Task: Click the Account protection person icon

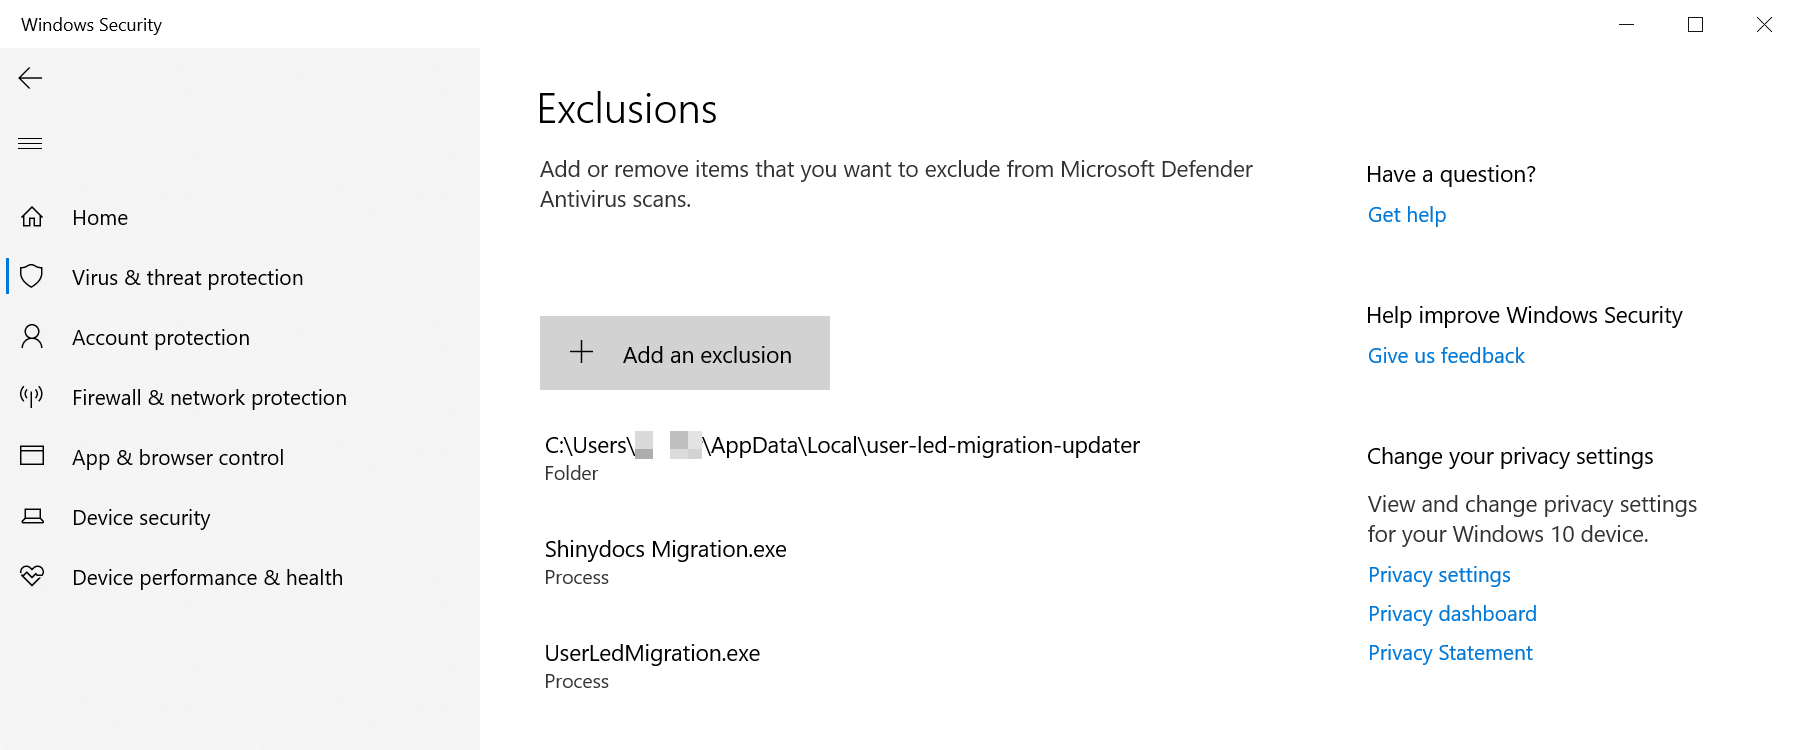Action: click(x=32, y=337)
